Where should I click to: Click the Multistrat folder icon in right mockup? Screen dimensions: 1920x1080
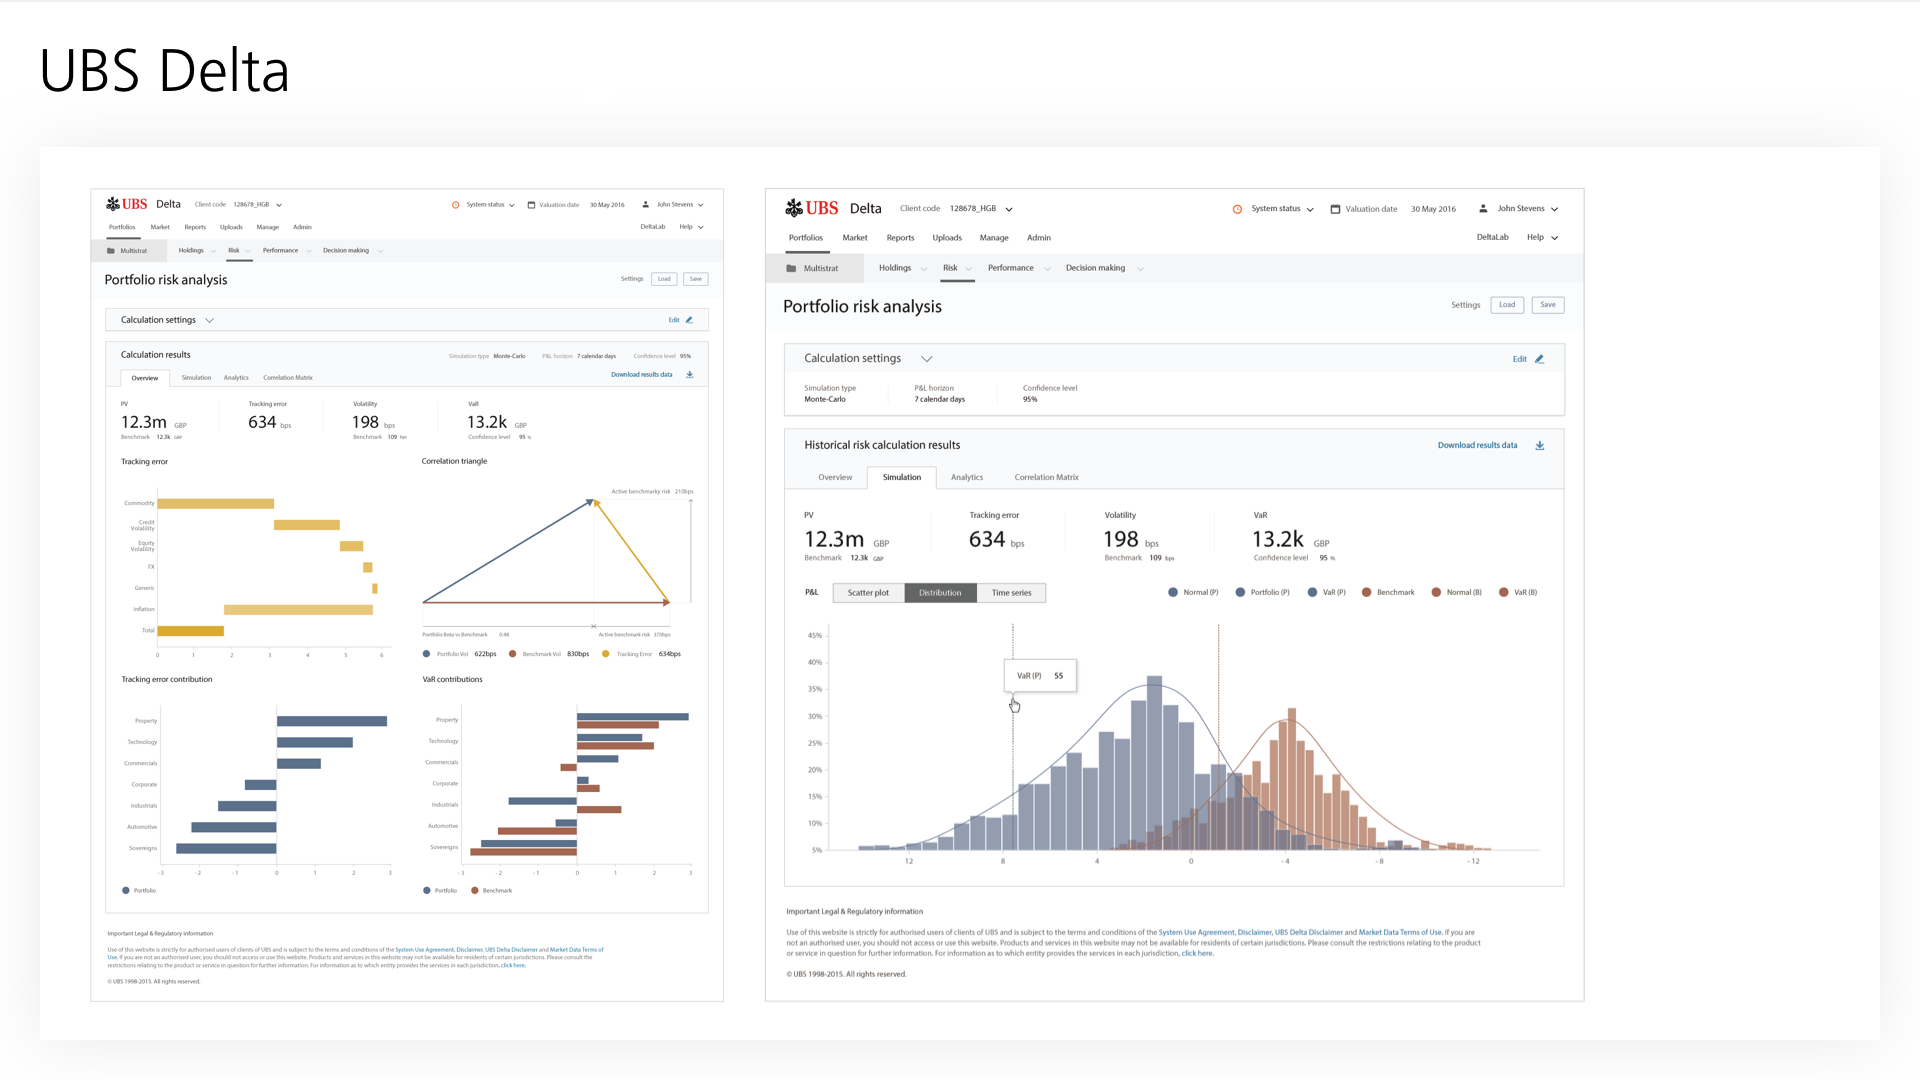(791, 268)
